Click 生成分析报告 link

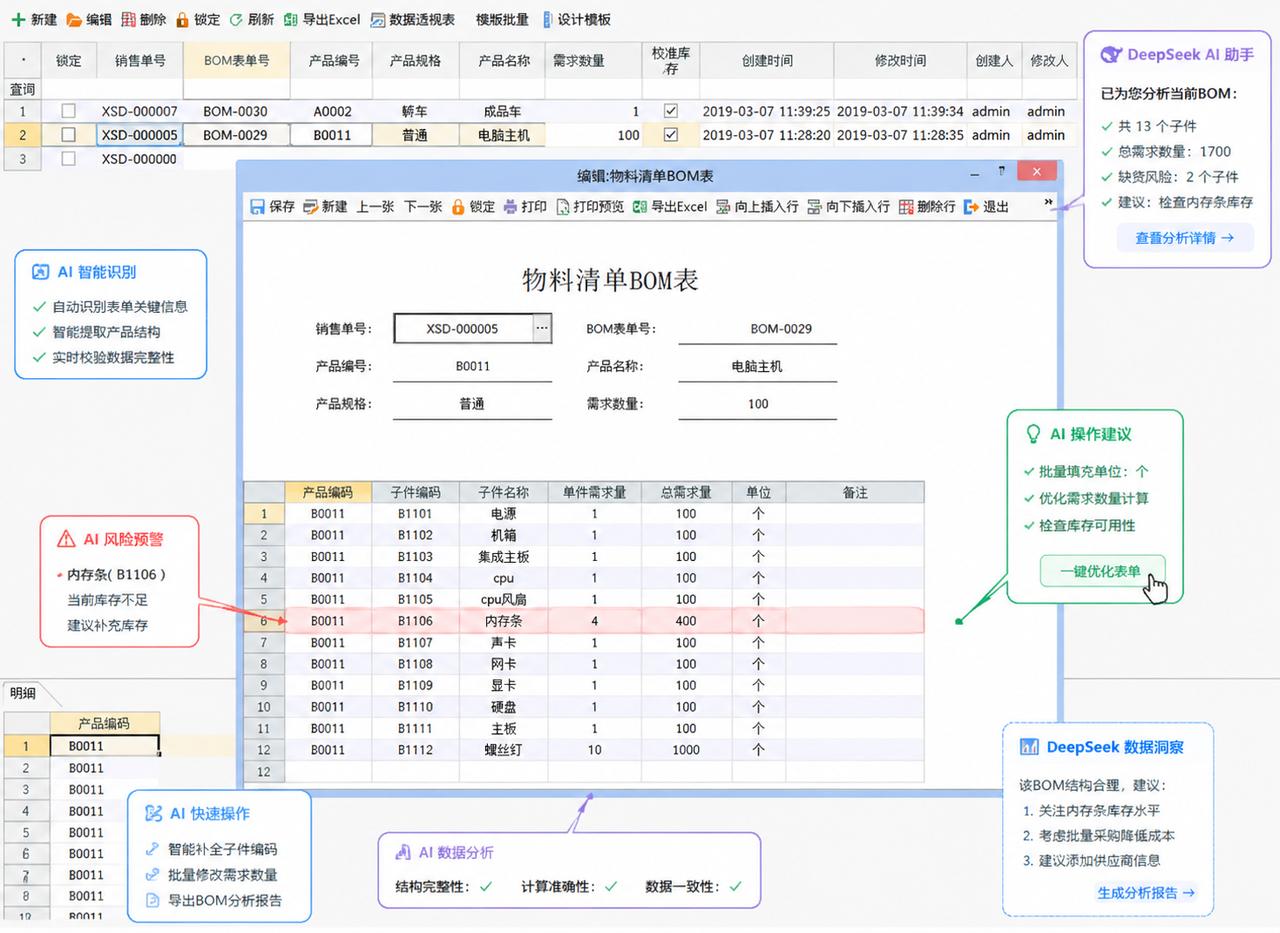(x=1147, y=892)
